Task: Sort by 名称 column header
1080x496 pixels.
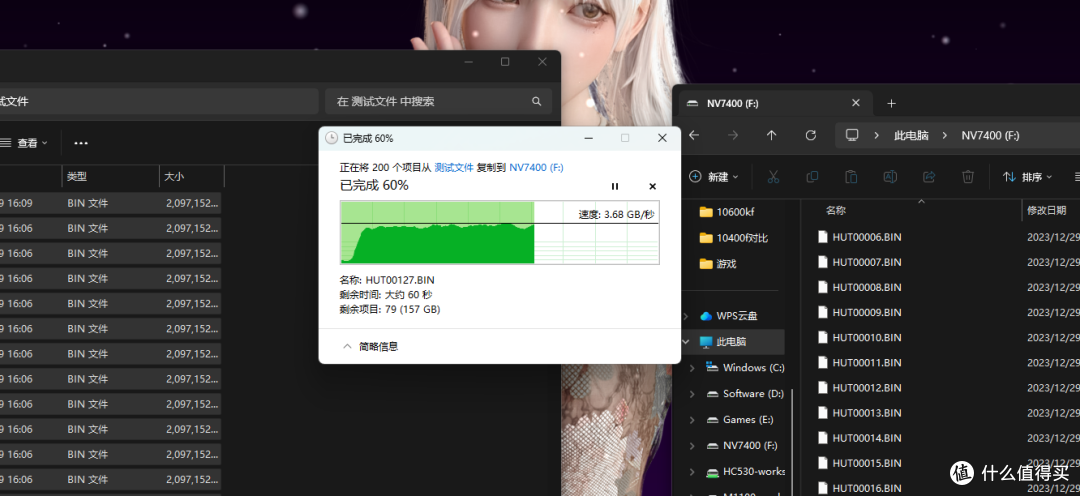Action: 835,210
